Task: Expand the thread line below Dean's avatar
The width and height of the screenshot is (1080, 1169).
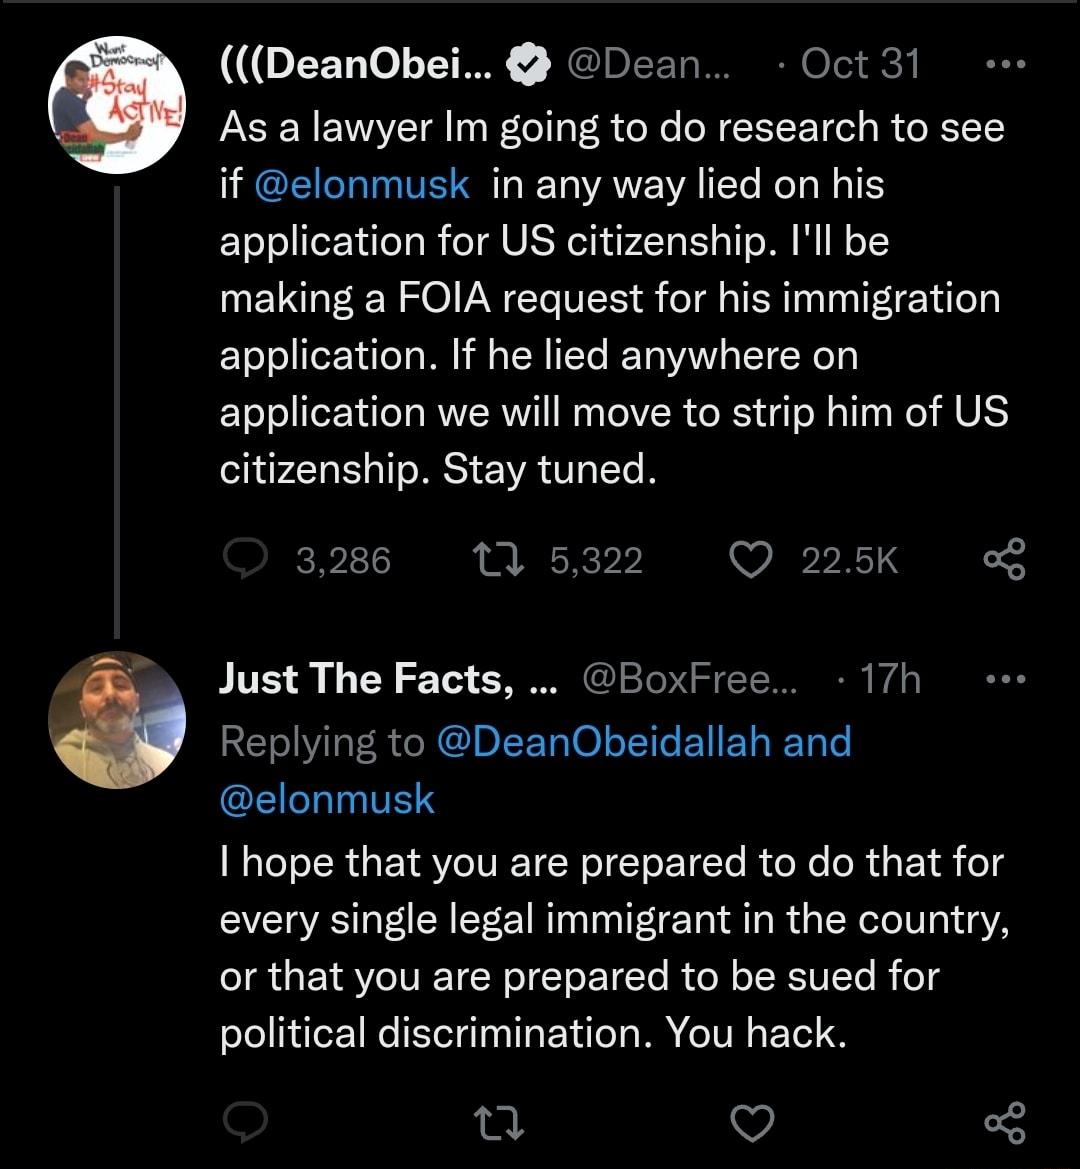Action: (117, 400)
